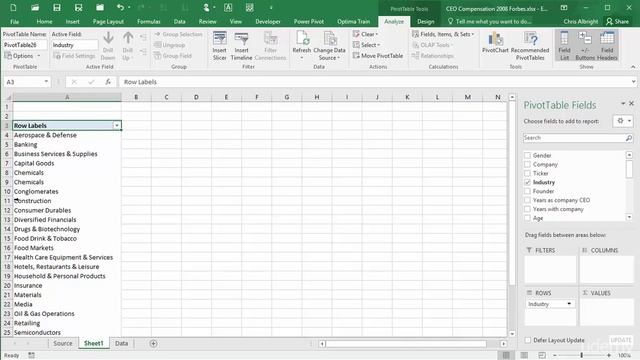Click the Save icon in quick access toolbar
The image size is (640, 360).
pos(57,8)
